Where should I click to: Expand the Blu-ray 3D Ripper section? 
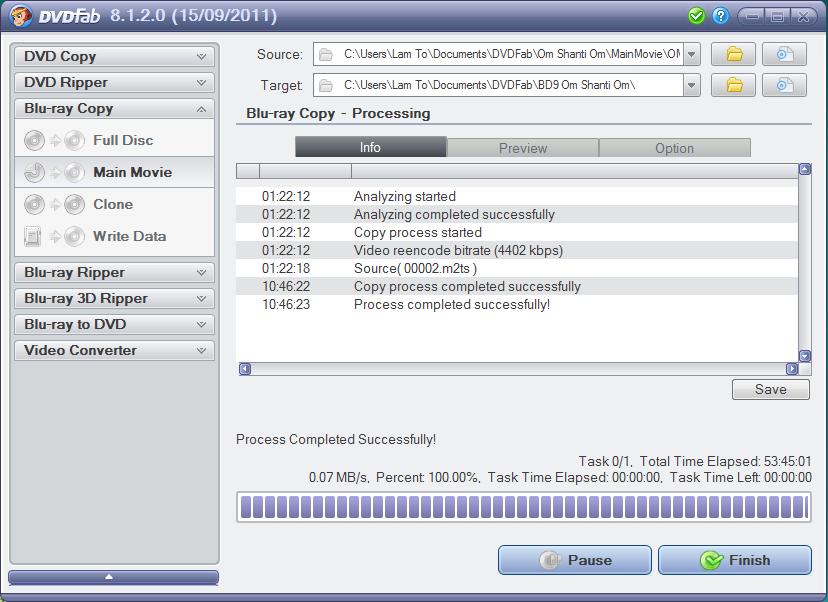coord(115,298)
